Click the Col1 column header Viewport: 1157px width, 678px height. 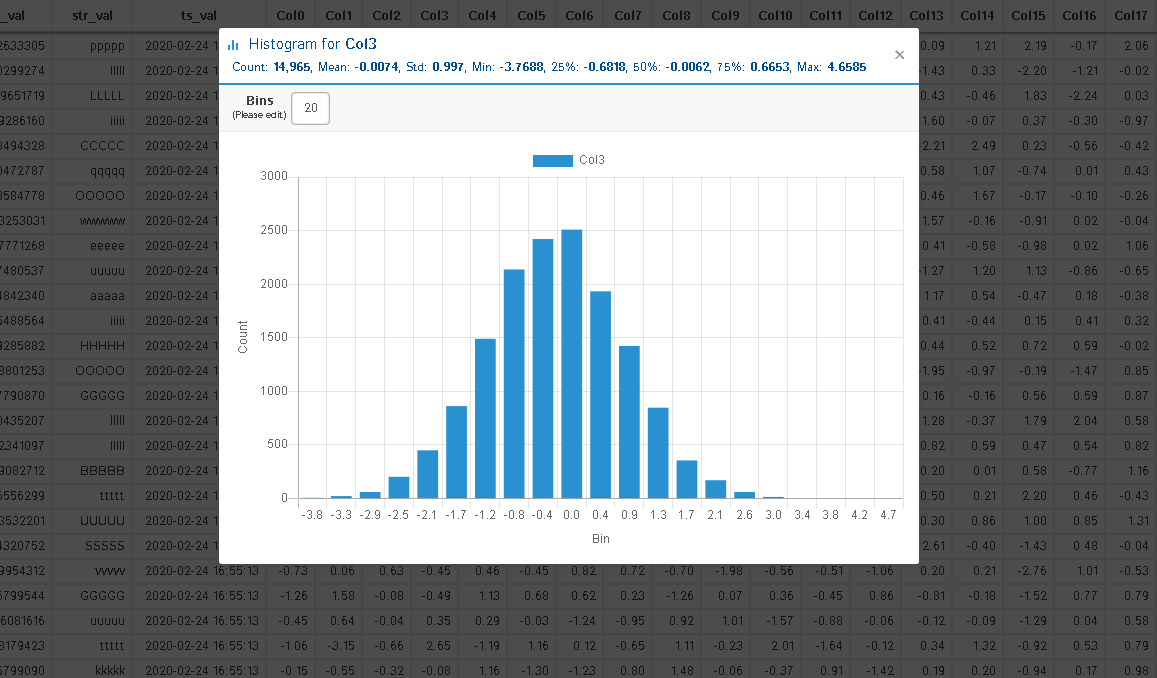339,15
